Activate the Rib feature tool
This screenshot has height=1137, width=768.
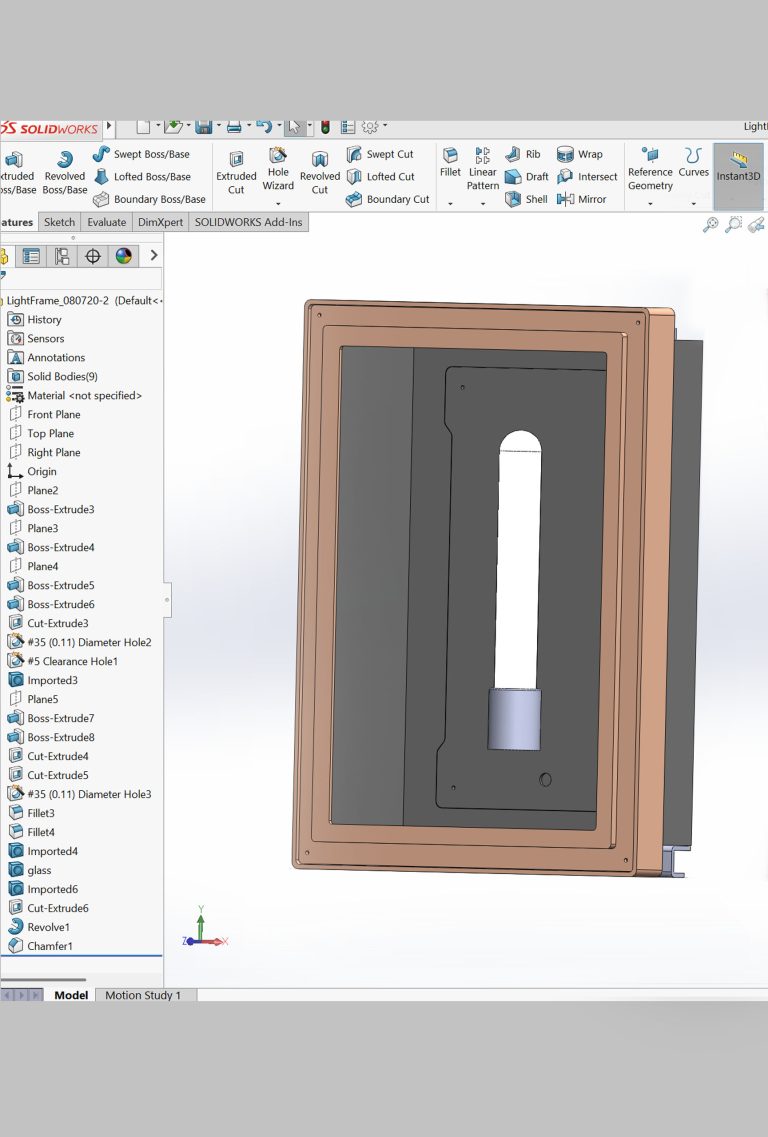(x=523, y=154)
